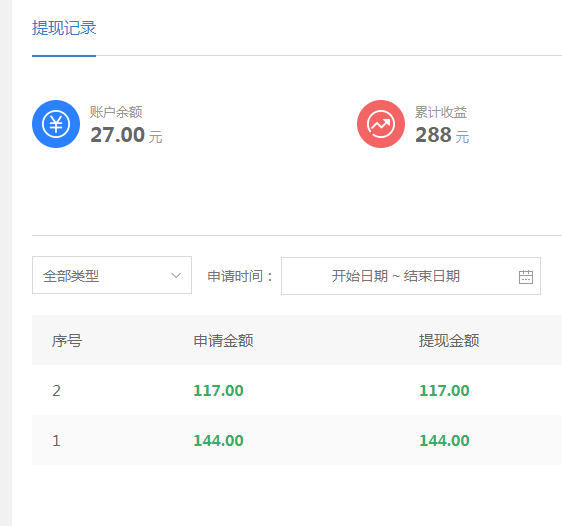Select the 开始日期 start date field
The height and width of the screenshot is (526, 562).
359,276
